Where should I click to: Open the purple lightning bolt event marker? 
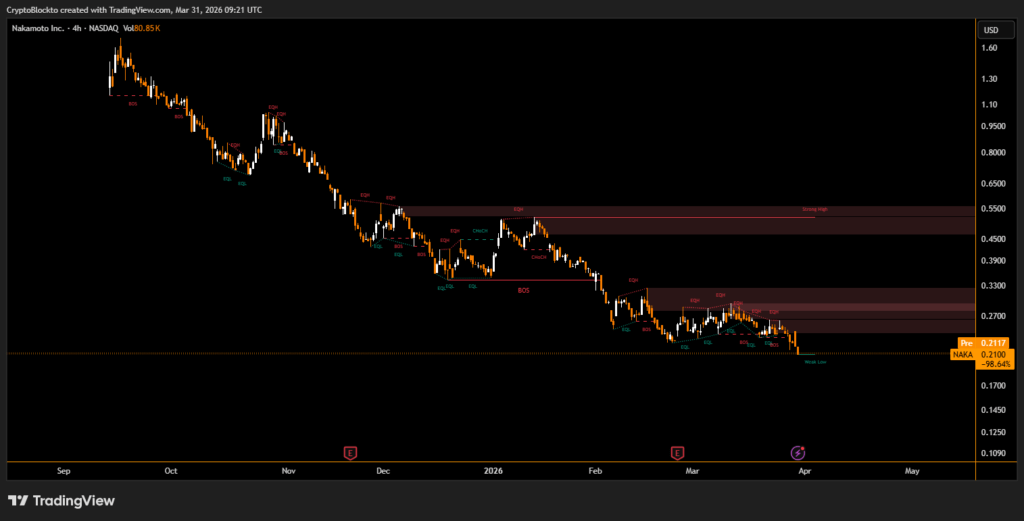798,453
